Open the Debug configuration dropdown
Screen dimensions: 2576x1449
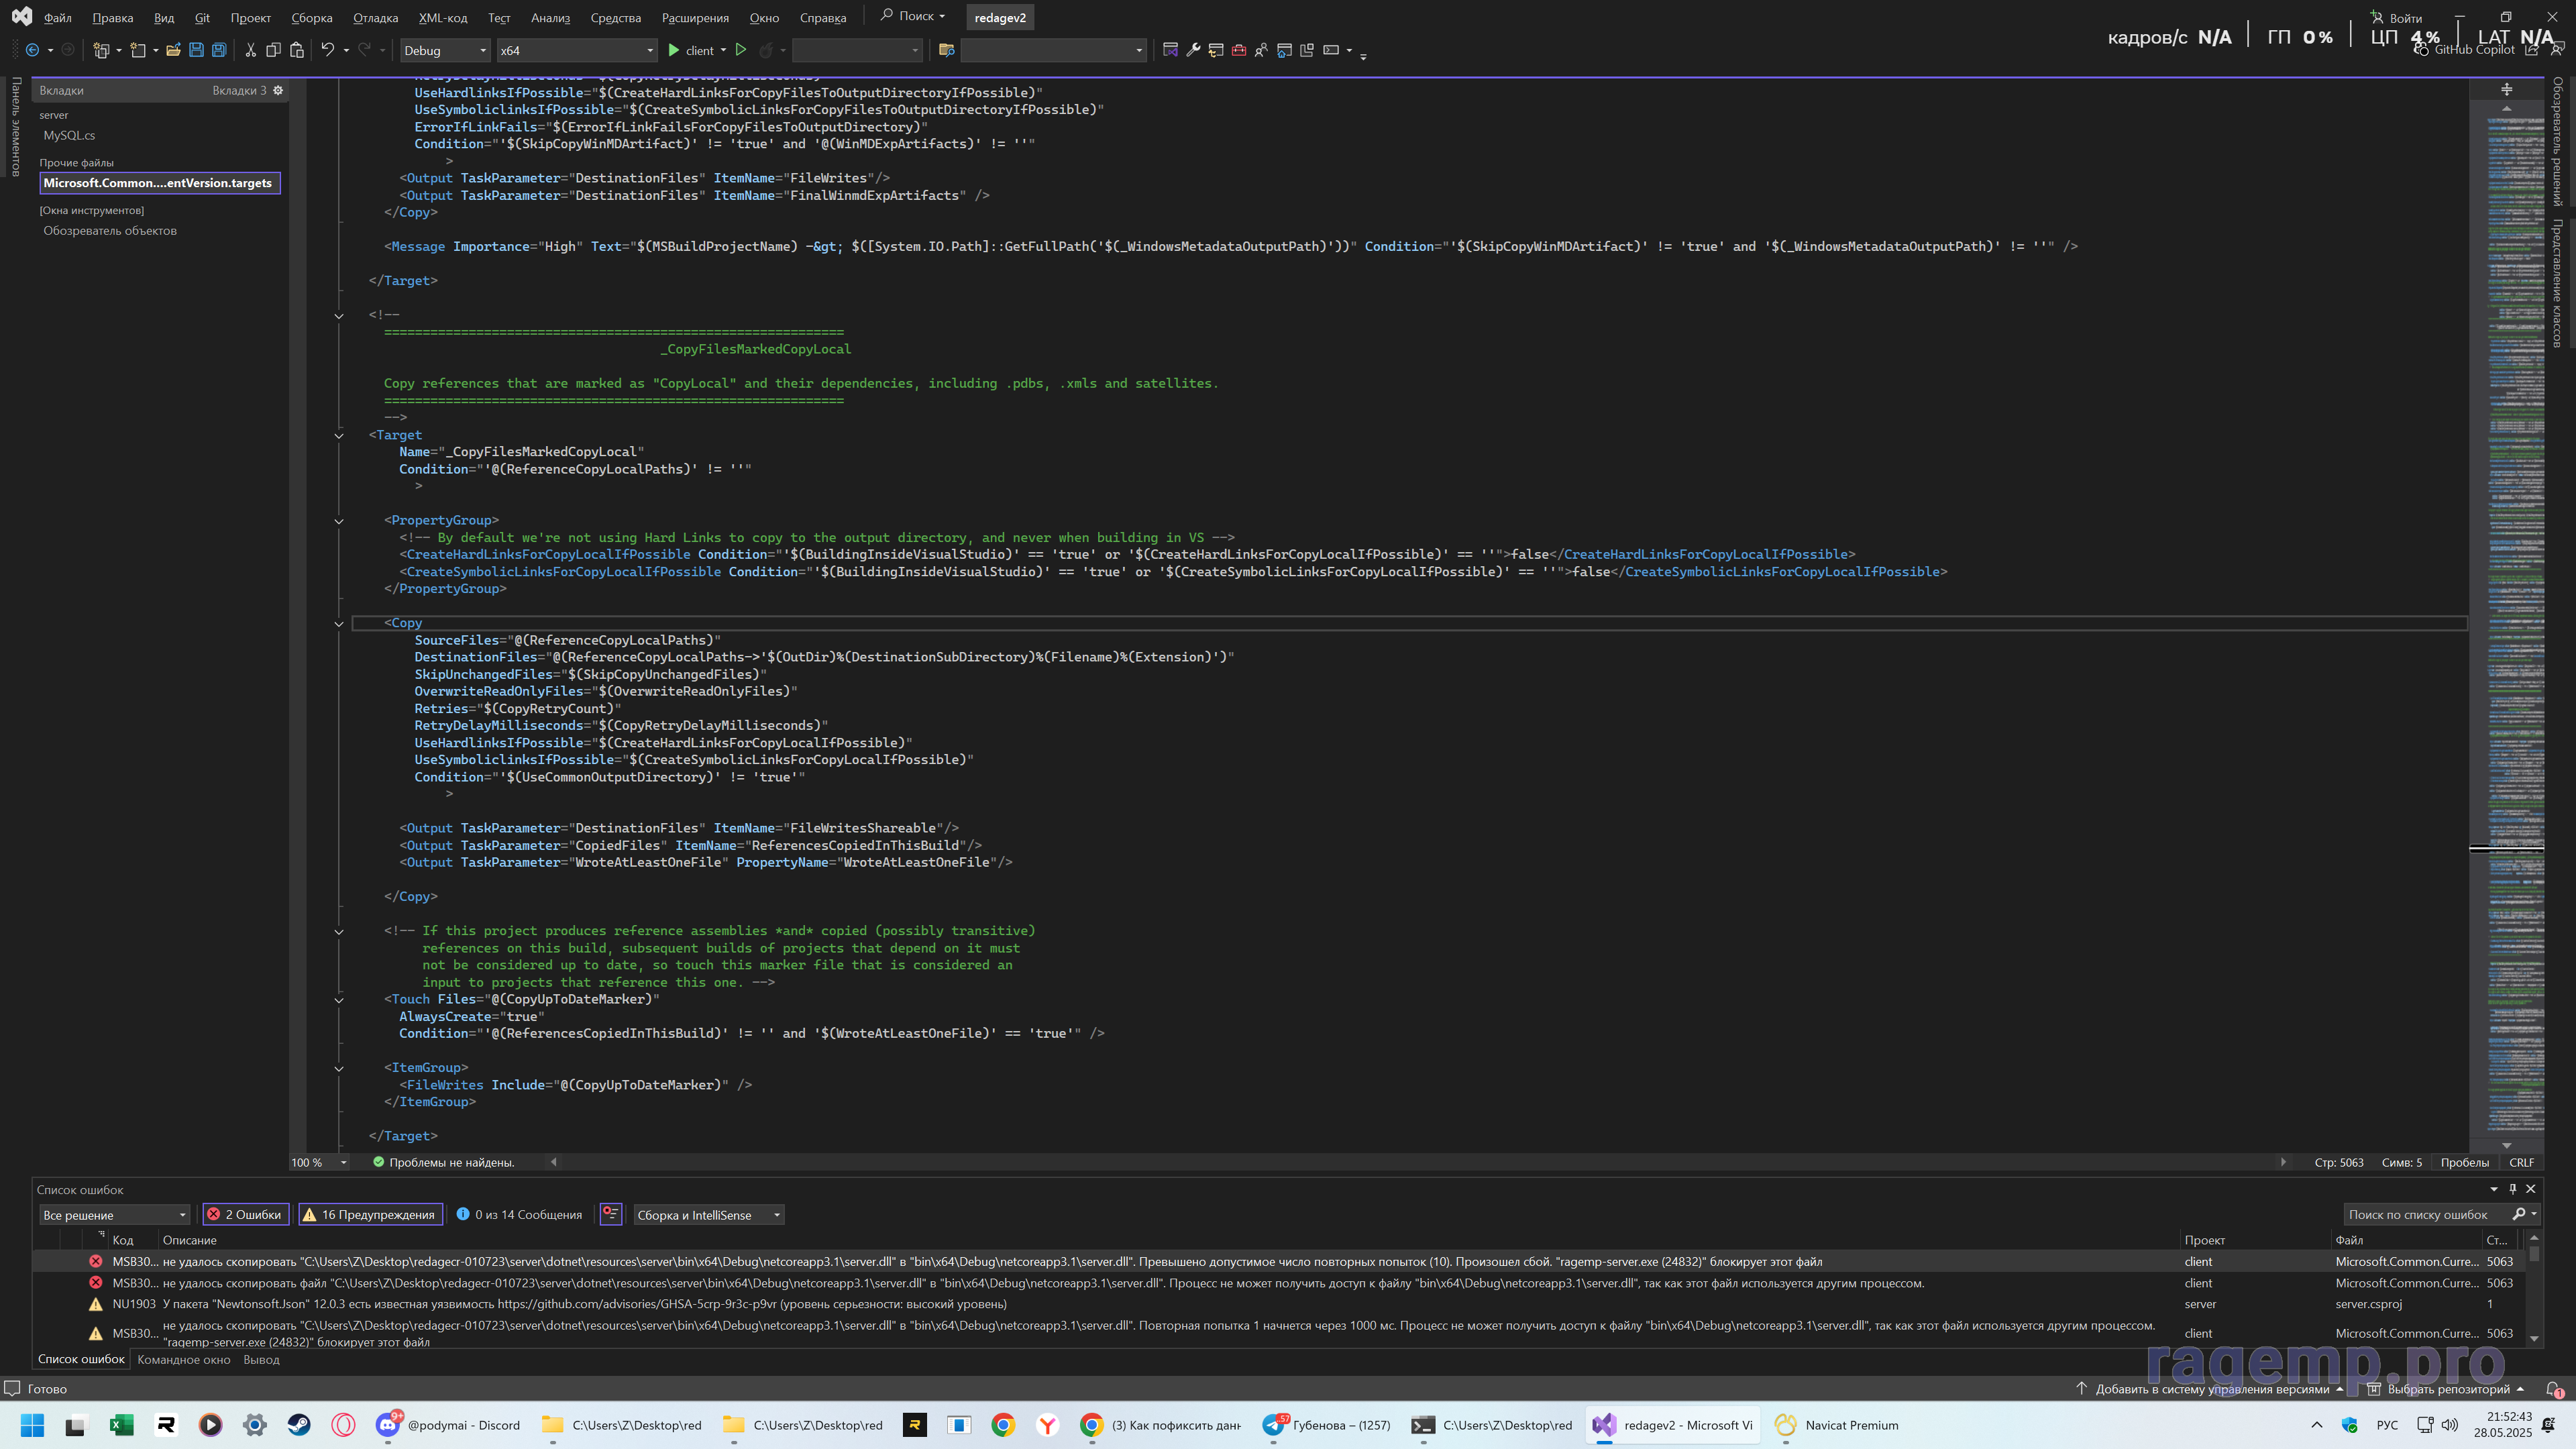point(445,50)
